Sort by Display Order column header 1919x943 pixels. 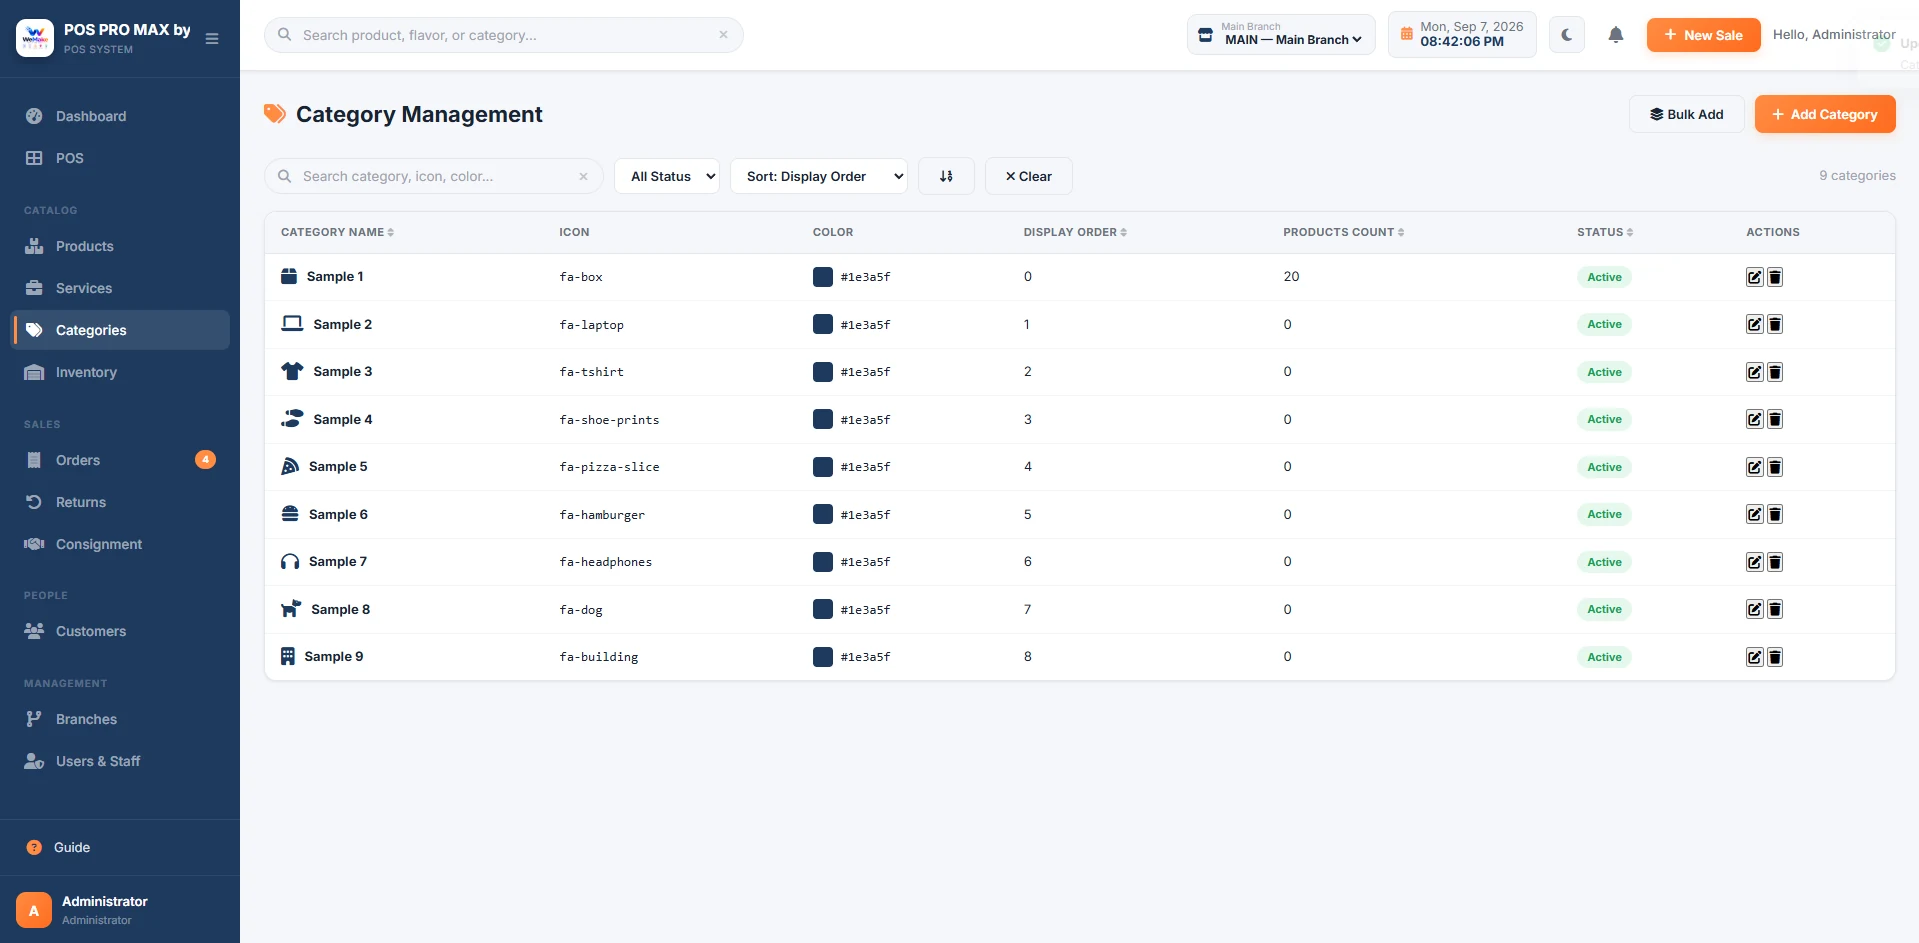pos(1075,232)
